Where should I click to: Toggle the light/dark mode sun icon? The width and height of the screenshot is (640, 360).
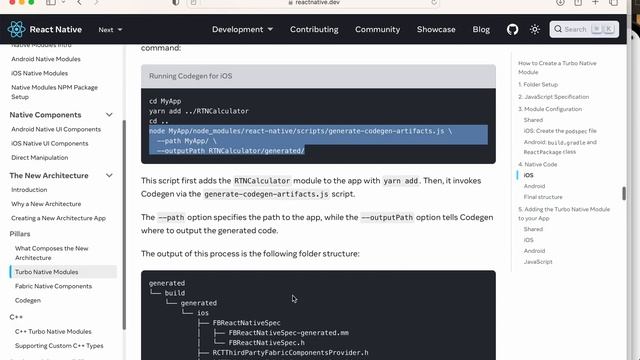pyautogui.click(x=535, y=29)
